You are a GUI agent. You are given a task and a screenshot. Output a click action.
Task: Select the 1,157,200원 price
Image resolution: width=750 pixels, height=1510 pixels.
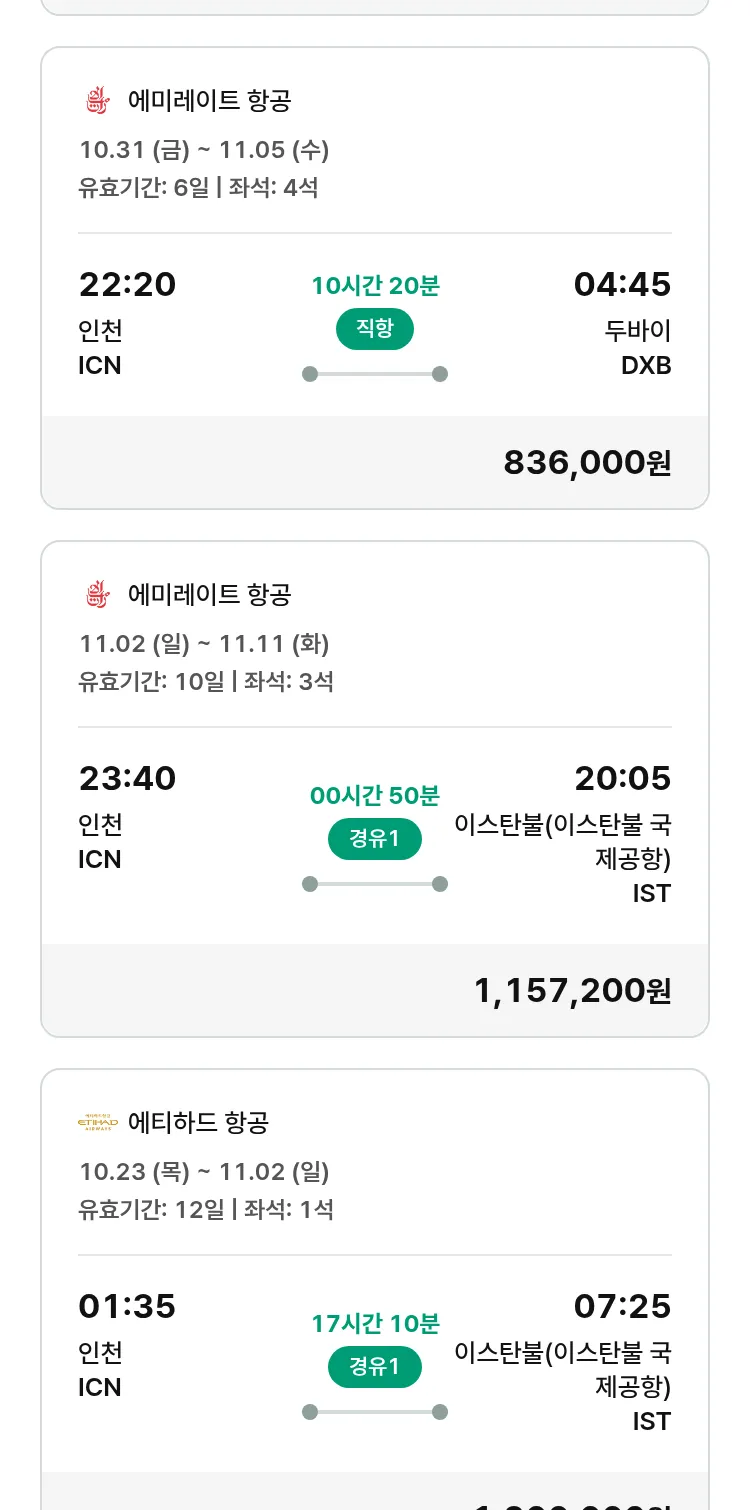point(572,991)
